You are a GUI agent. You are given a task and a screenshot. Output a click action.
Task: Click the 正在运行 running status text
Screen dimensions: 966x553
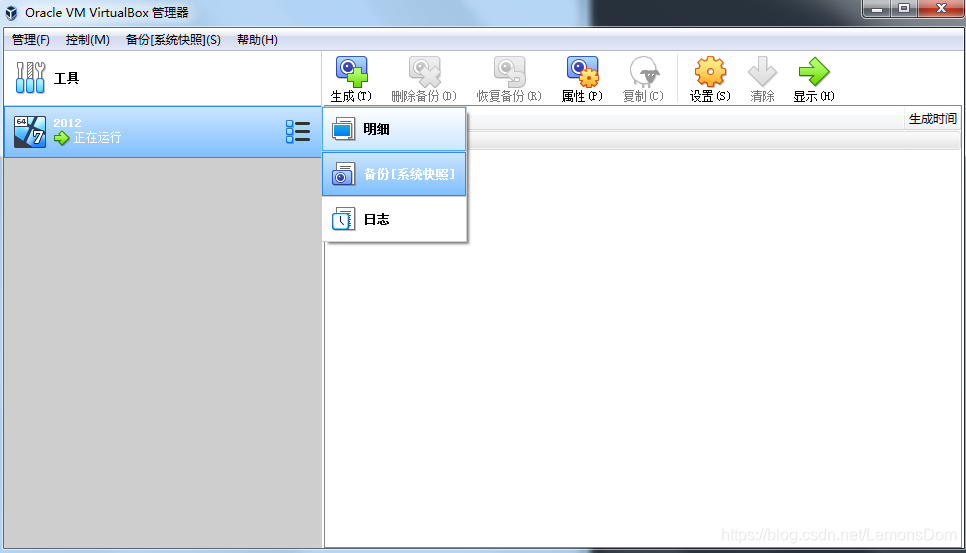[x=97, y=138]
